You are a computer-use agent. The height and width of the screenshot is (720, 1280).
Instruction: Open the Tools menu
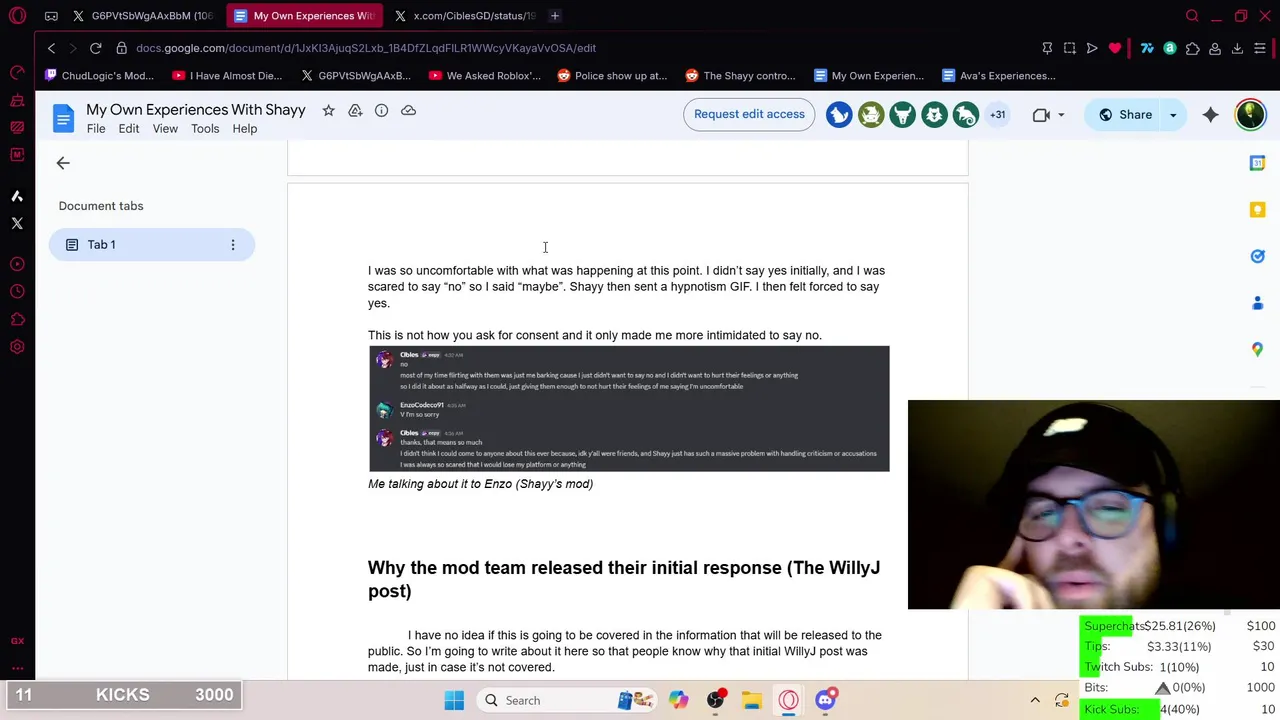tap(205, 129)
